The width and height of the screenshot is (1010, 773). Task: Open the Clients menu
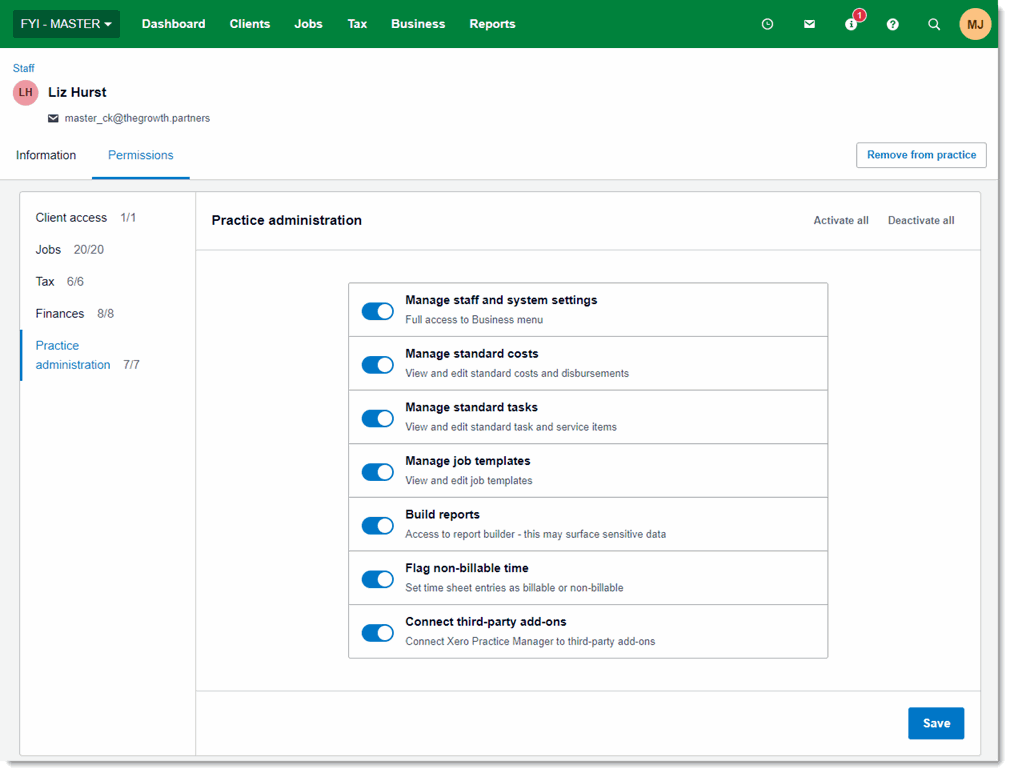(x=250, y=24)
